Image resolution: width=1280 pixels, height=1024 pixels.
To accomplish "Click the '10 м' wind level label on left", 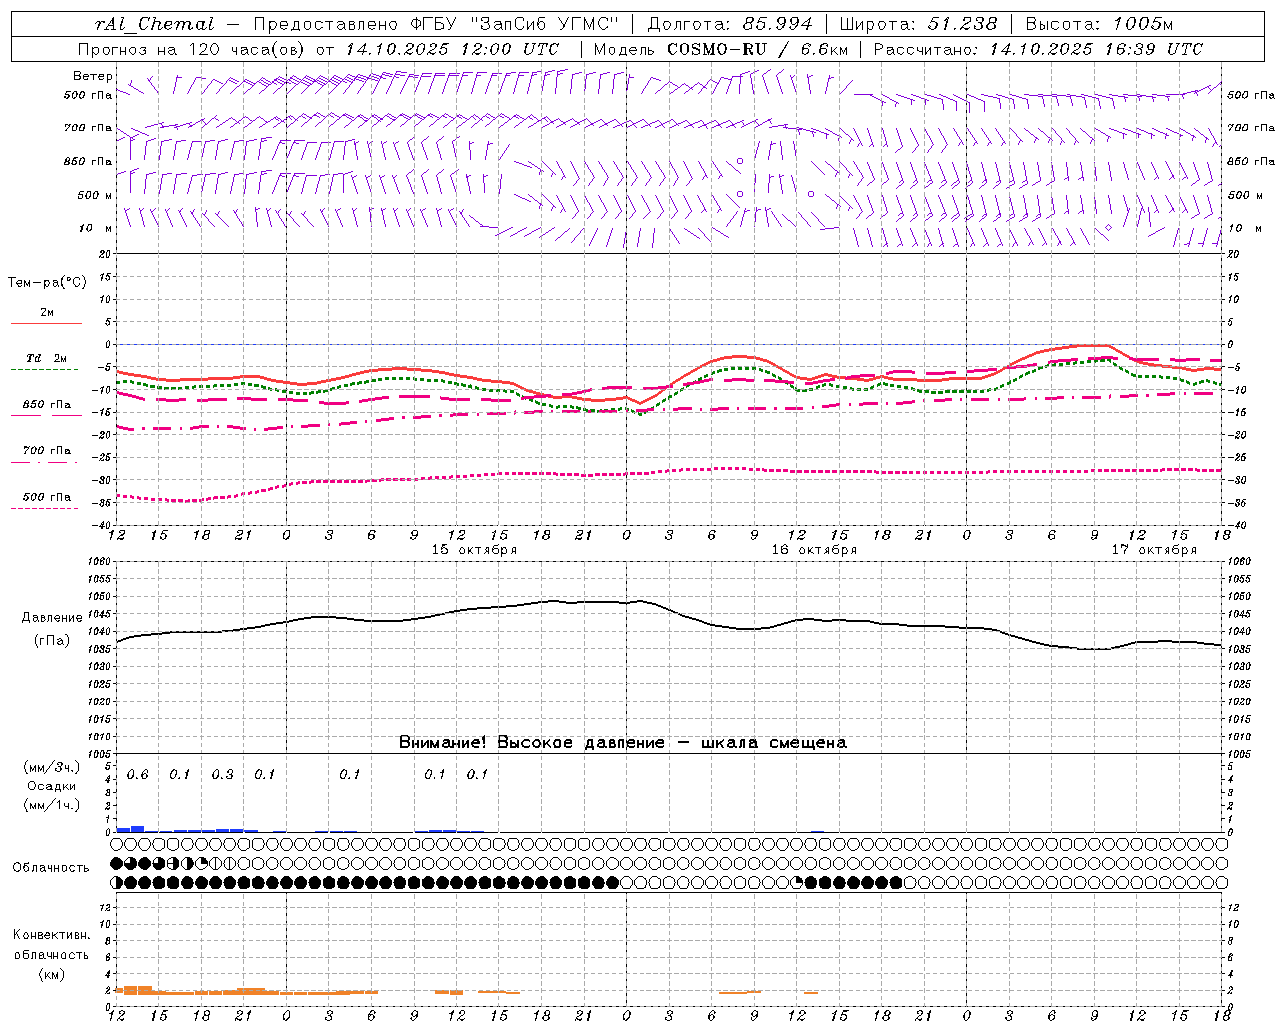I will (x=96, y=229).
